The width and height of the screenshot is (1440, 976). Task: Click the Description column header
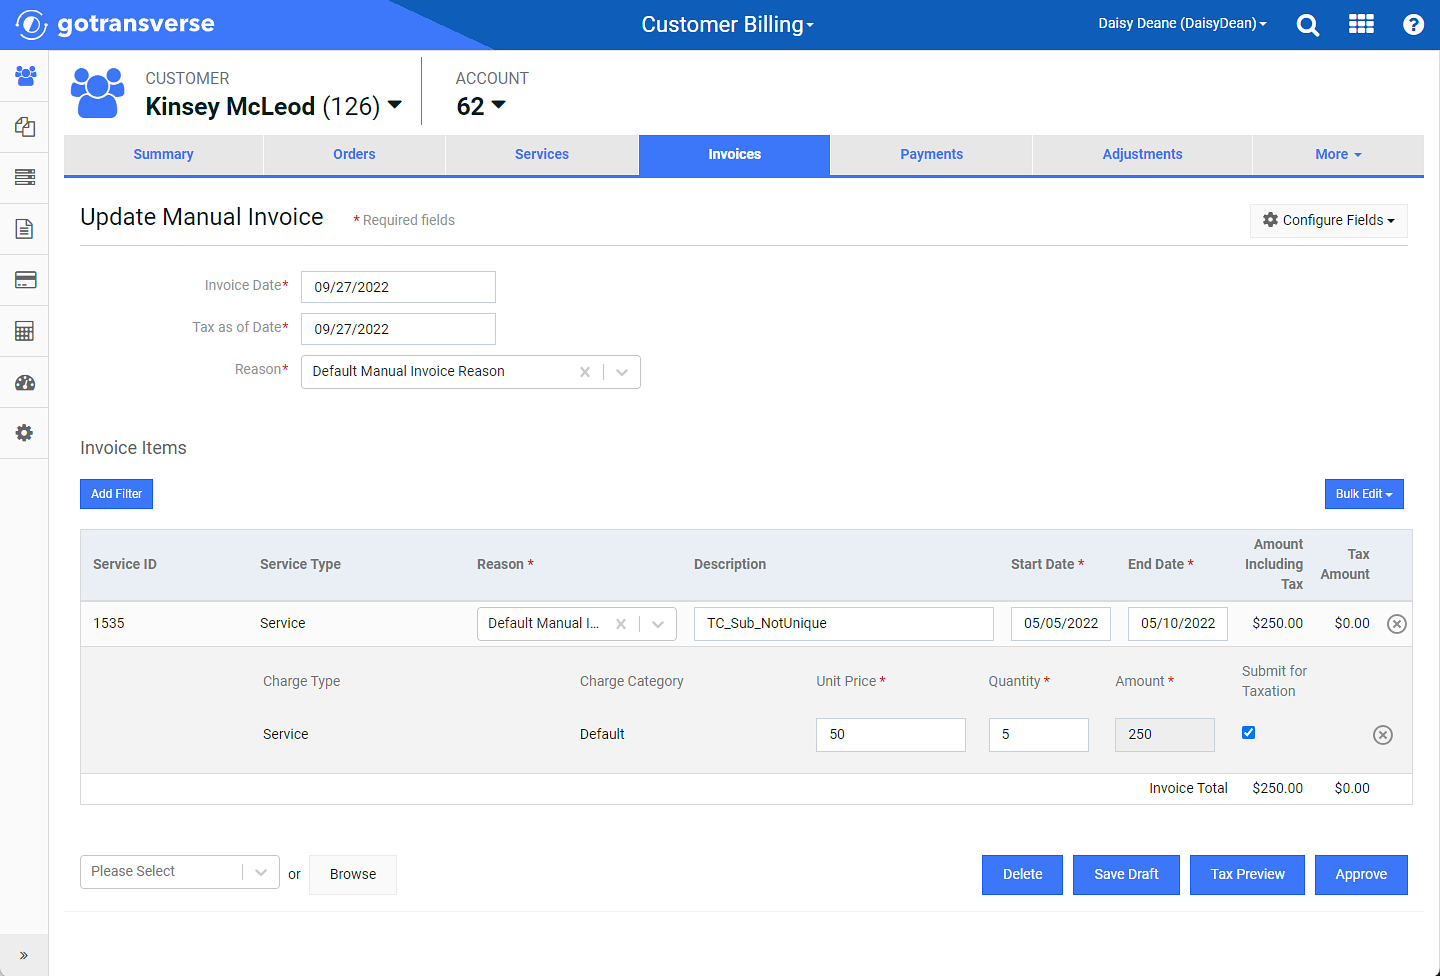730,565
